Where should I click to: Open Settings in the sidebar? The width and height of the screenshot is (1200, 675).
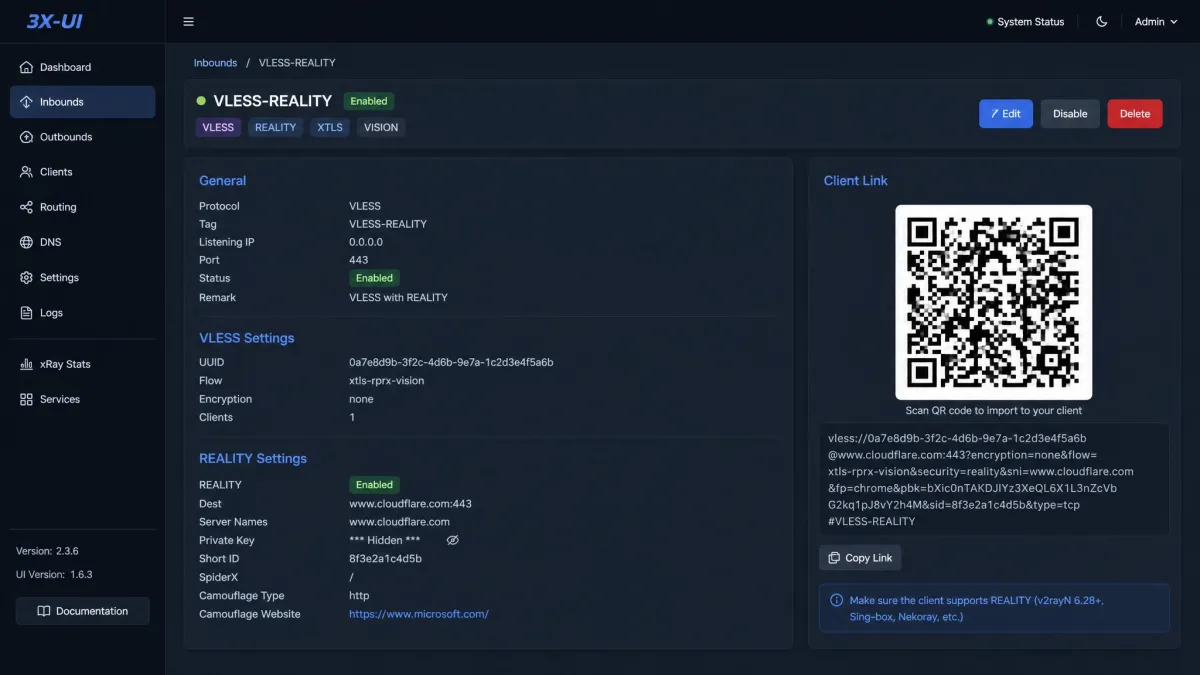pyautogui.click(x=83, y=277)
